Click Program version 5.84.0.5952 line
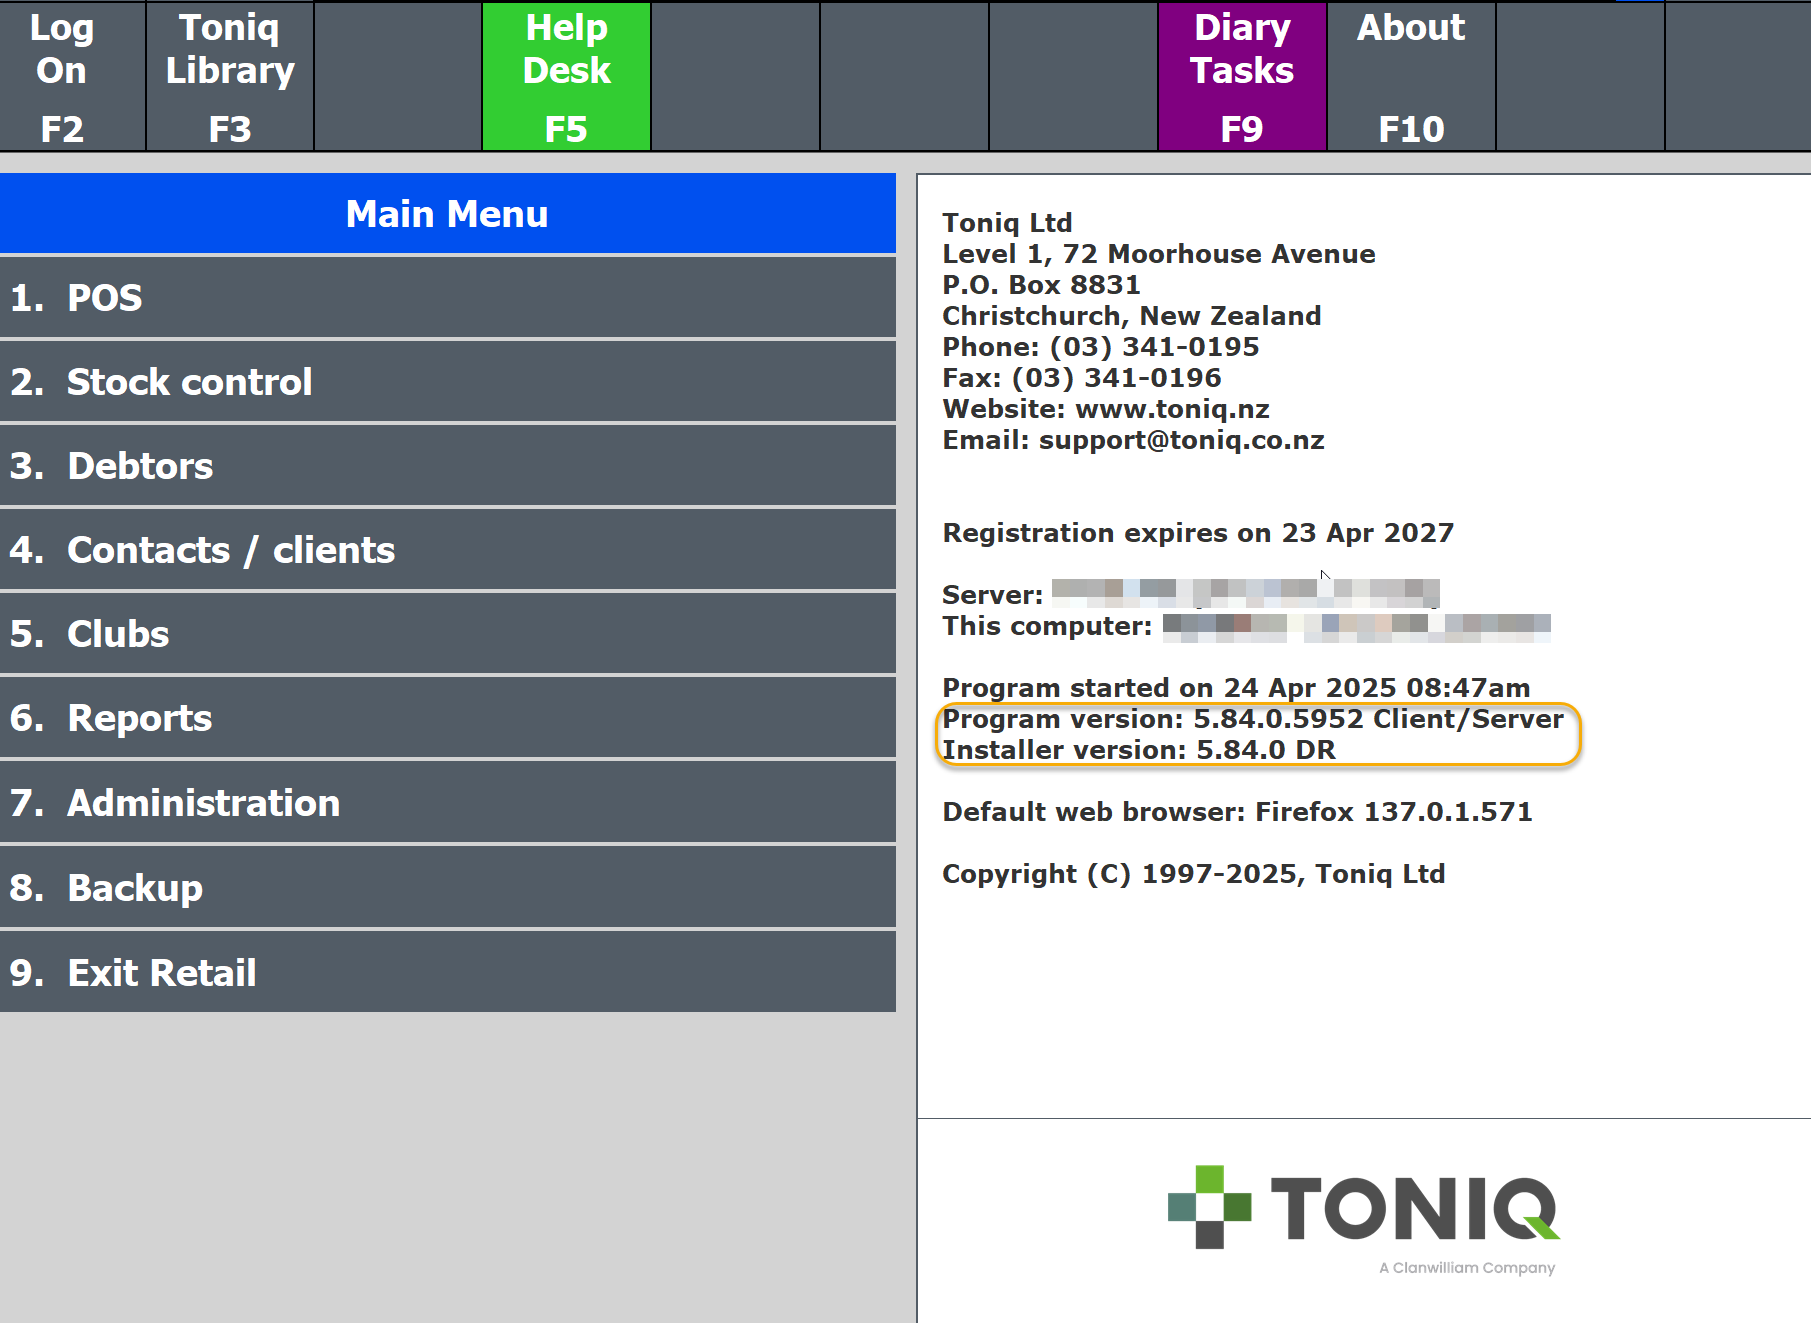Screen dimensions: 1811x1323 [1253, 719]
